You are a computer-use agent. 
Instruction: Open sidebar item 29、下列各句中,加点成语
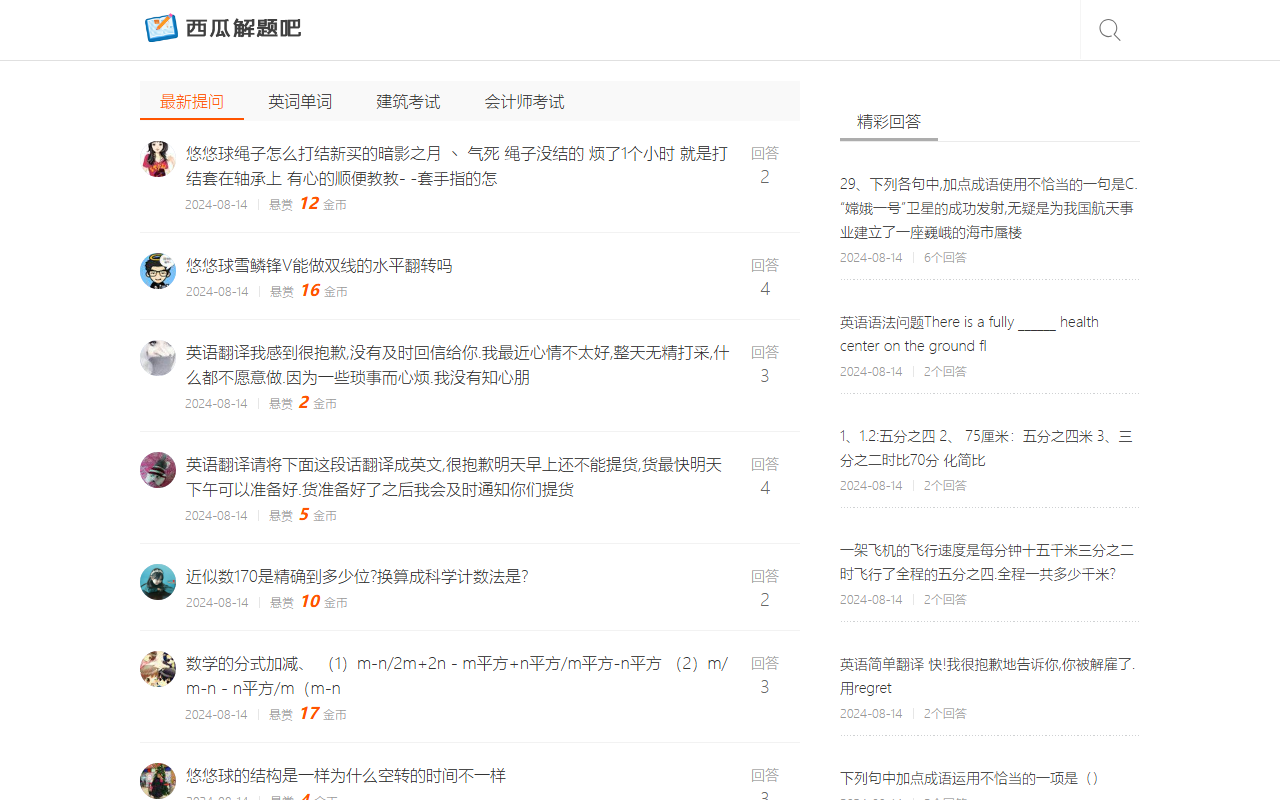click(x=989, y=208)
